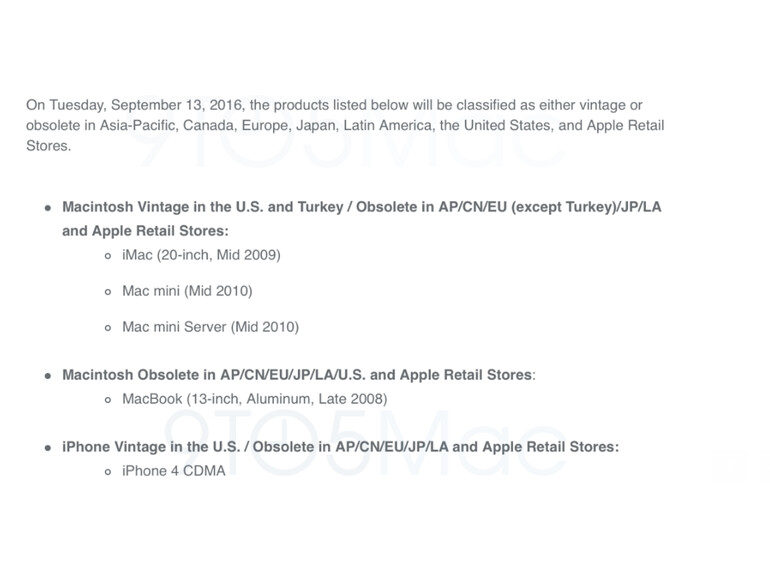Click the solid bullet before Macintosh Obsolete heading
This screenshot has width=770, height=578.
pos(47,376)
